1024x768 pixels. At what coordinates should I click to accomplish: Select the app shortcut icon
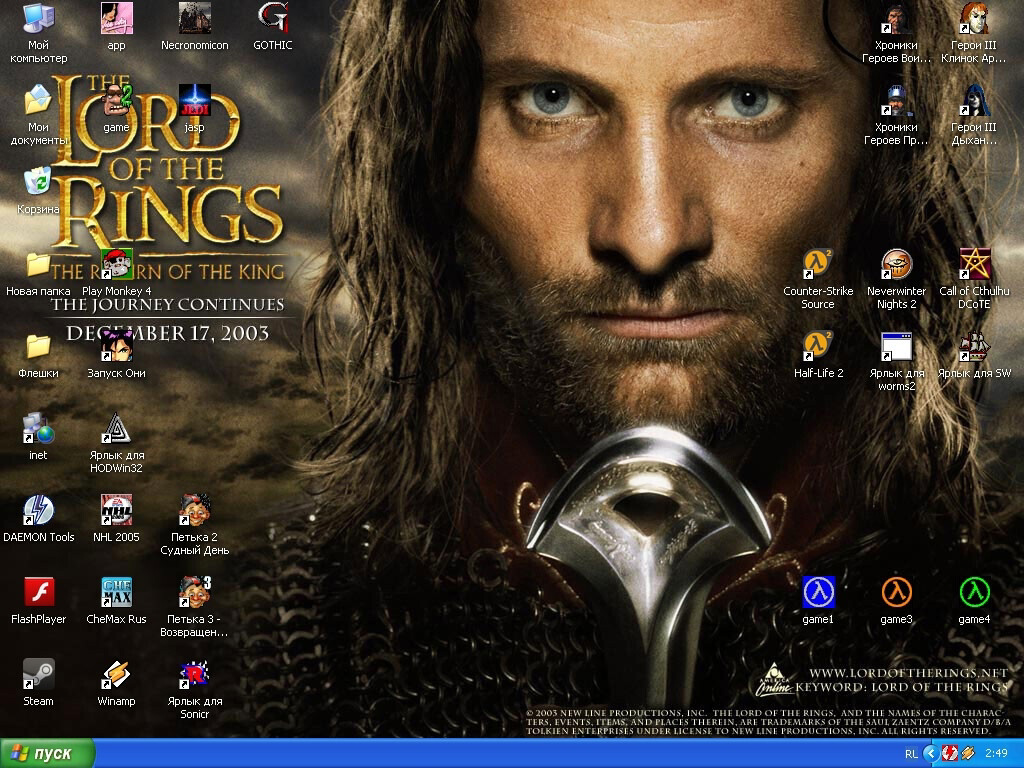point(116,18)
